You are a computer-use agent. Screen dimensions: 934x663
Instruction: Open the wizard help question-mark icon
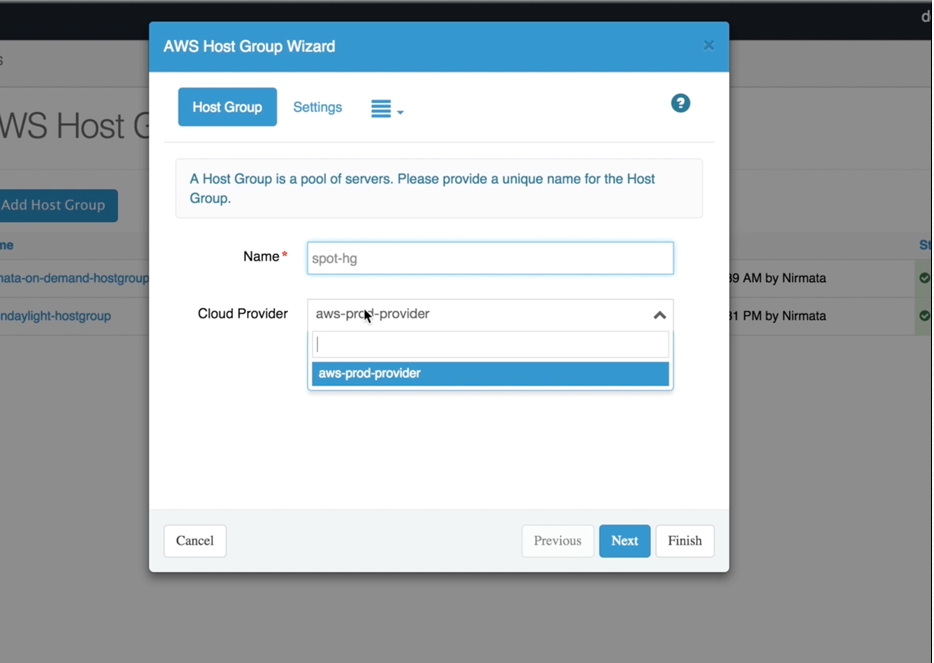point(680,103)
